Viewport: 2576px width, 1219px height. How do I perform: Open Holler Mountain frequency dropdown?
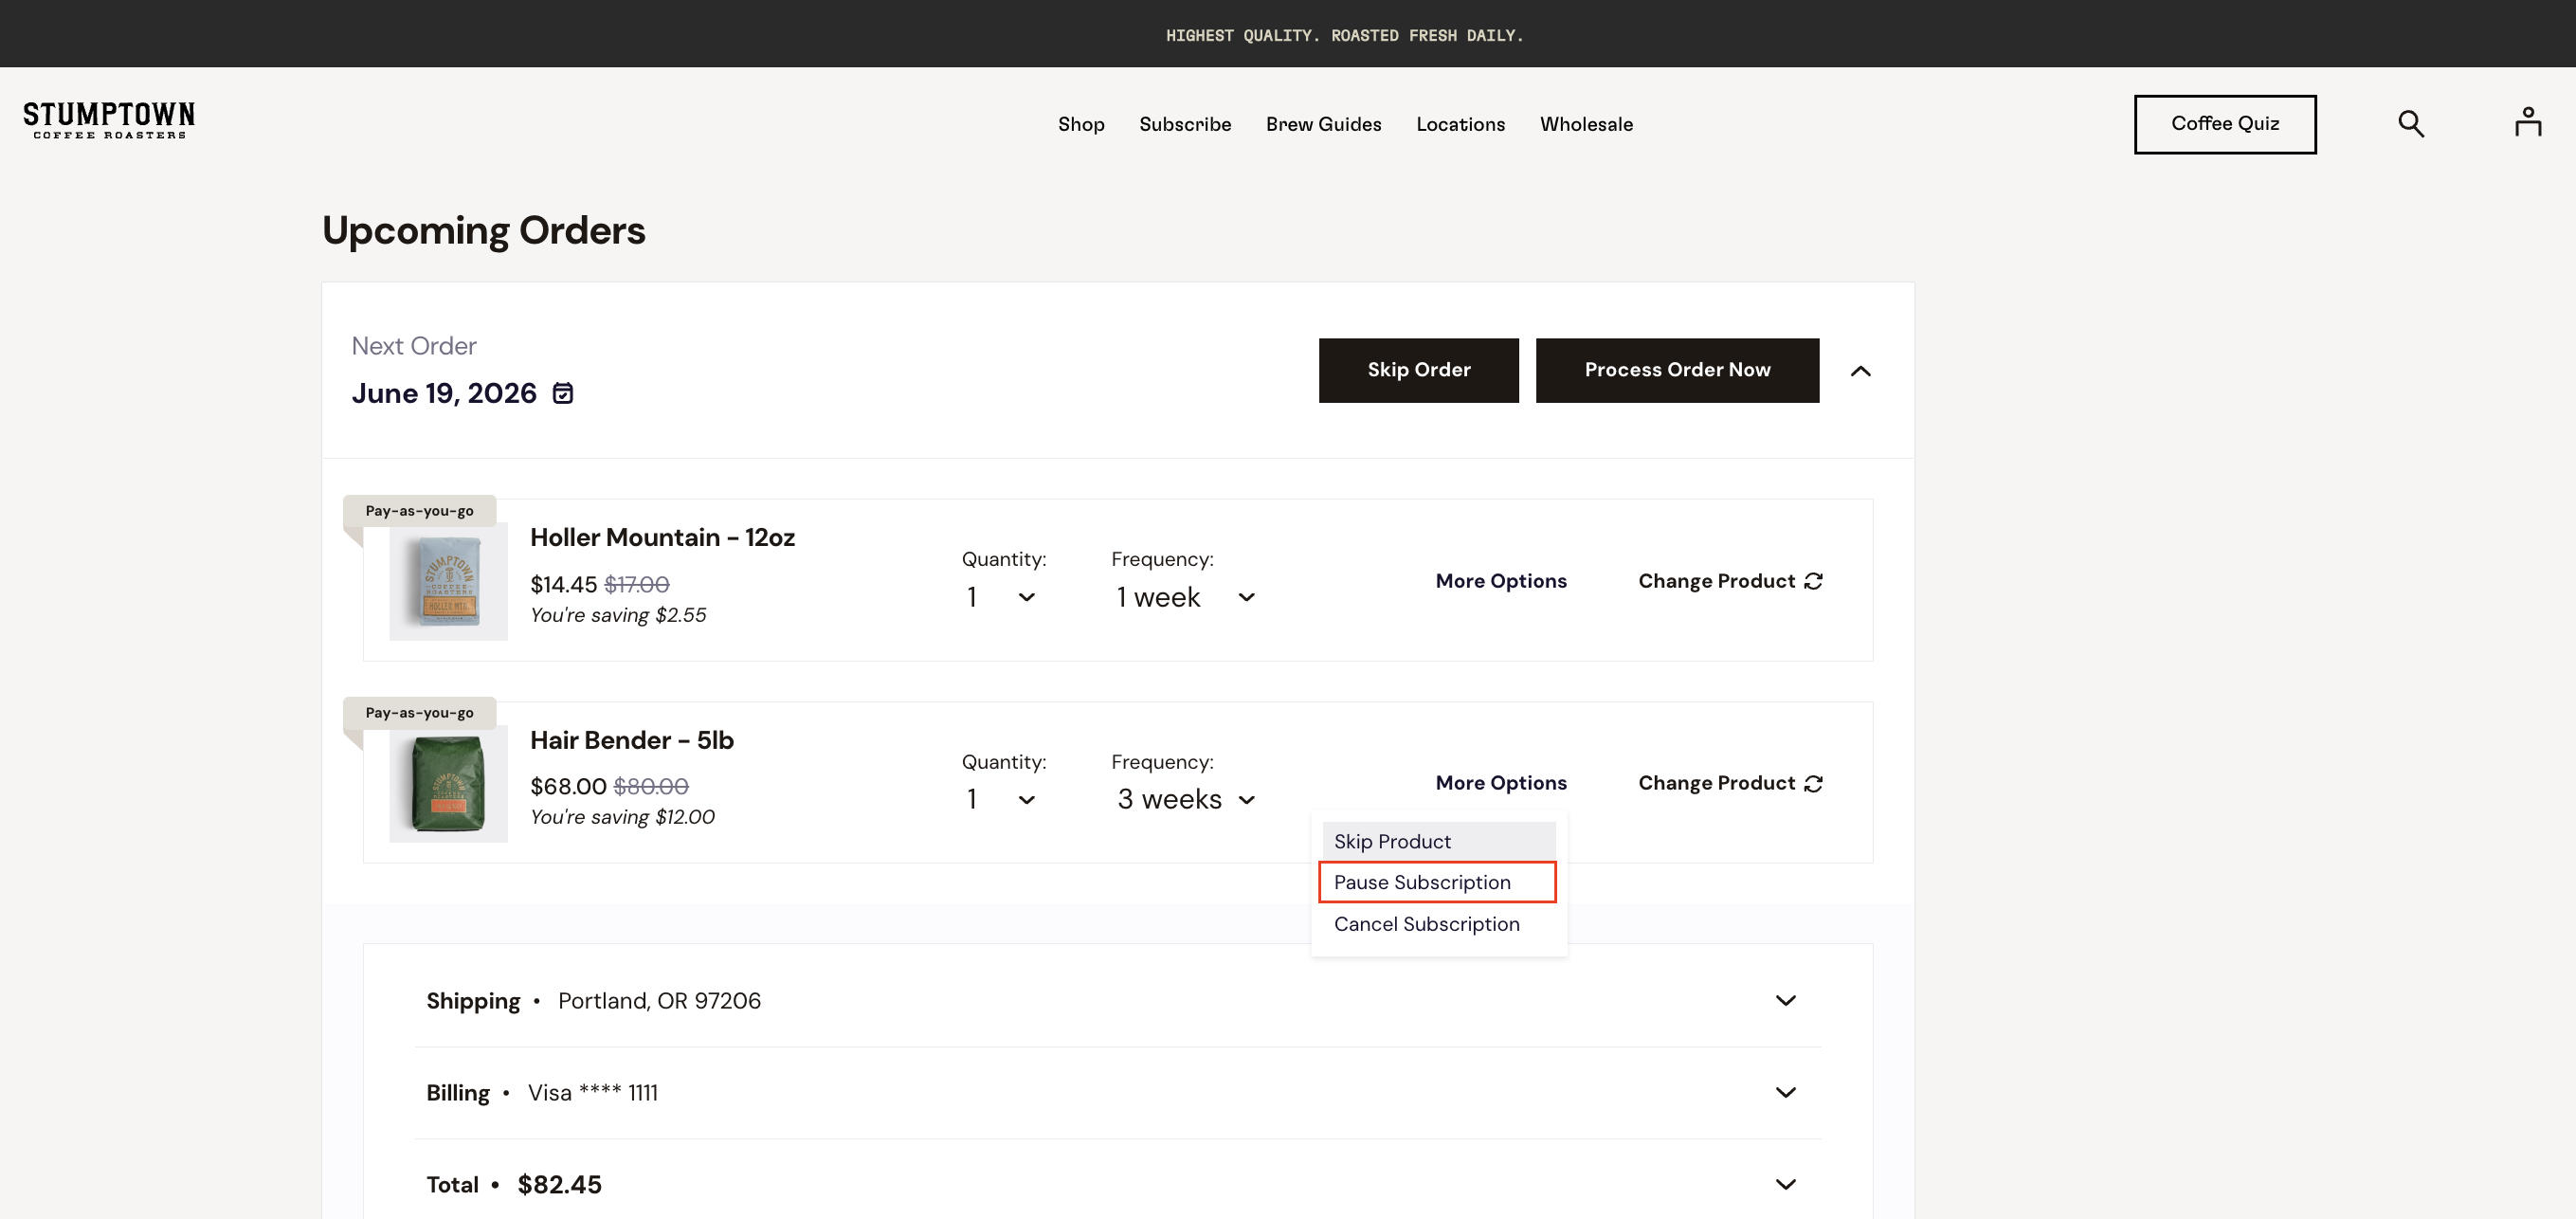(1186, 597)
